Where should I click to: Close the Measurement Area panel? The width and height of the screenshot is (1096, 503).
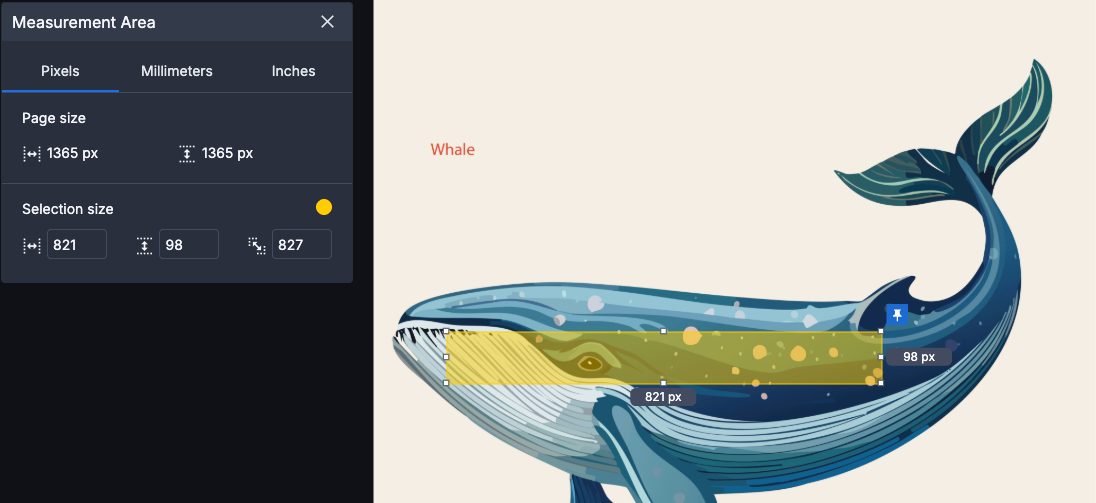327,22
